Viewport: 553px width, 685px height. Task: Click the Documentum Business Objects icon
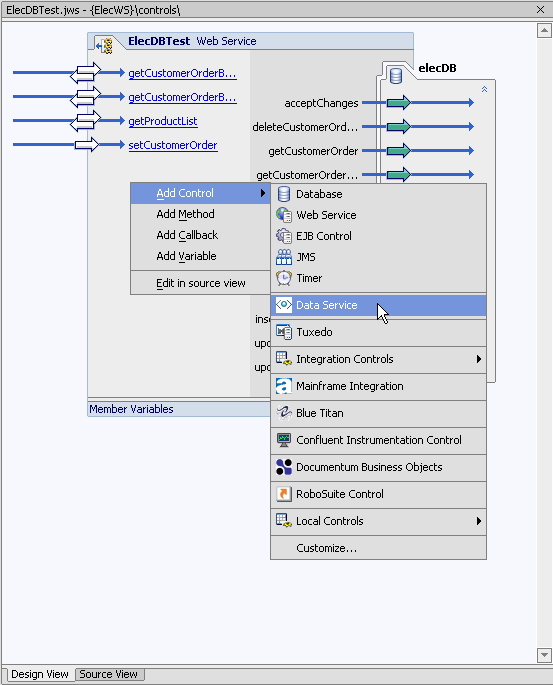284,467
